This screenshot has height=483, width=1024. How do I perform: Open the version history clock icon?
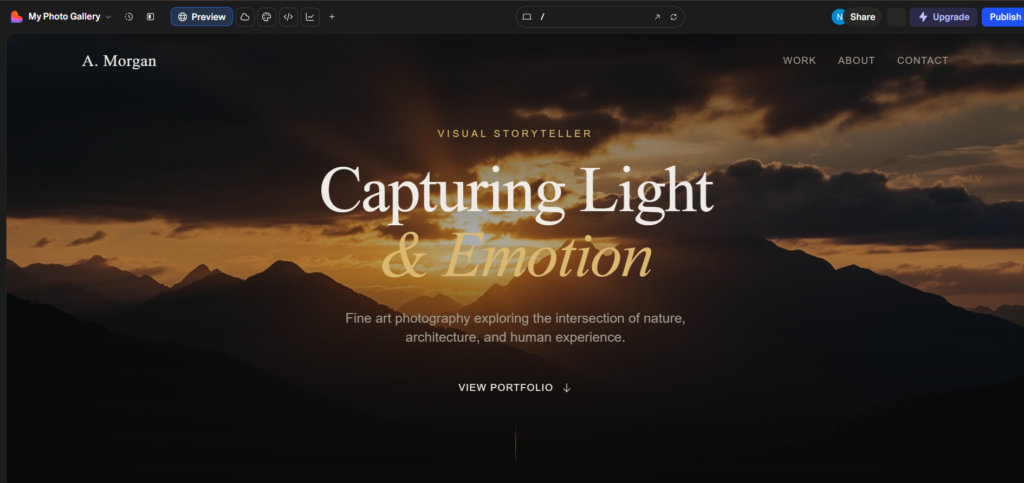click(x=129, y=17)
